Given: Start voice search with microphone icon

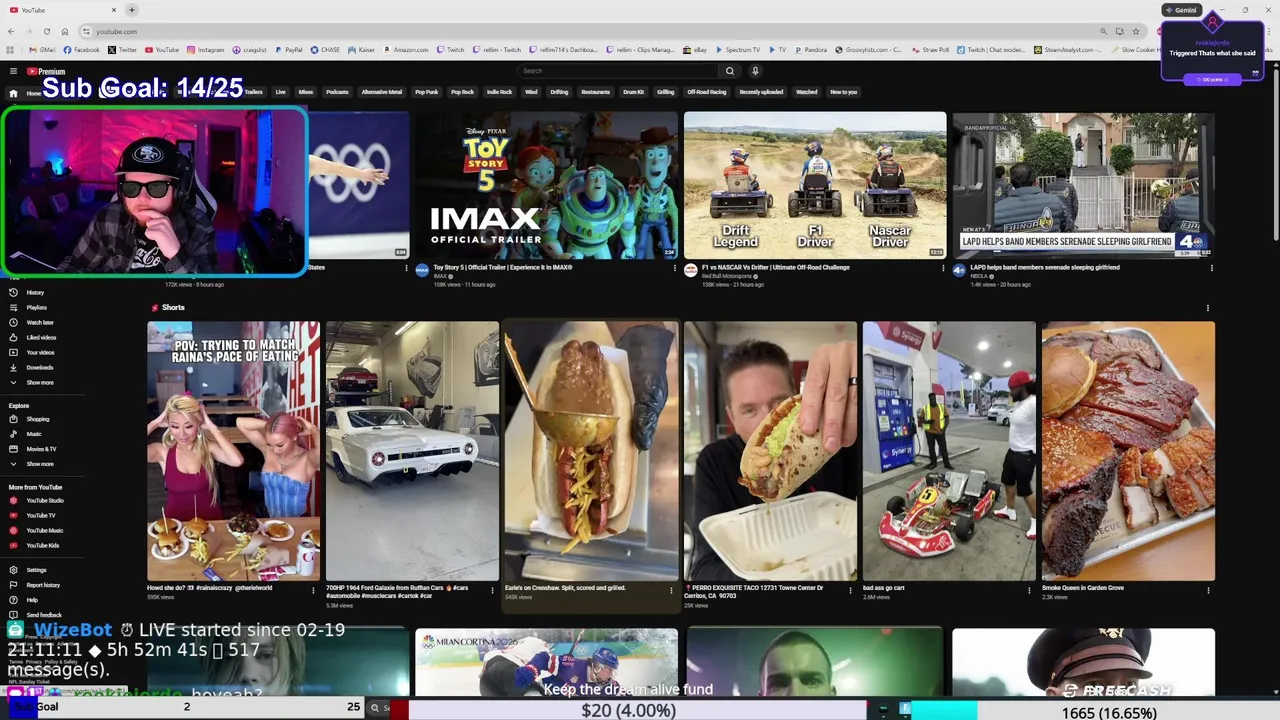Looking at the screenshot, I should [x=755, y=71].
